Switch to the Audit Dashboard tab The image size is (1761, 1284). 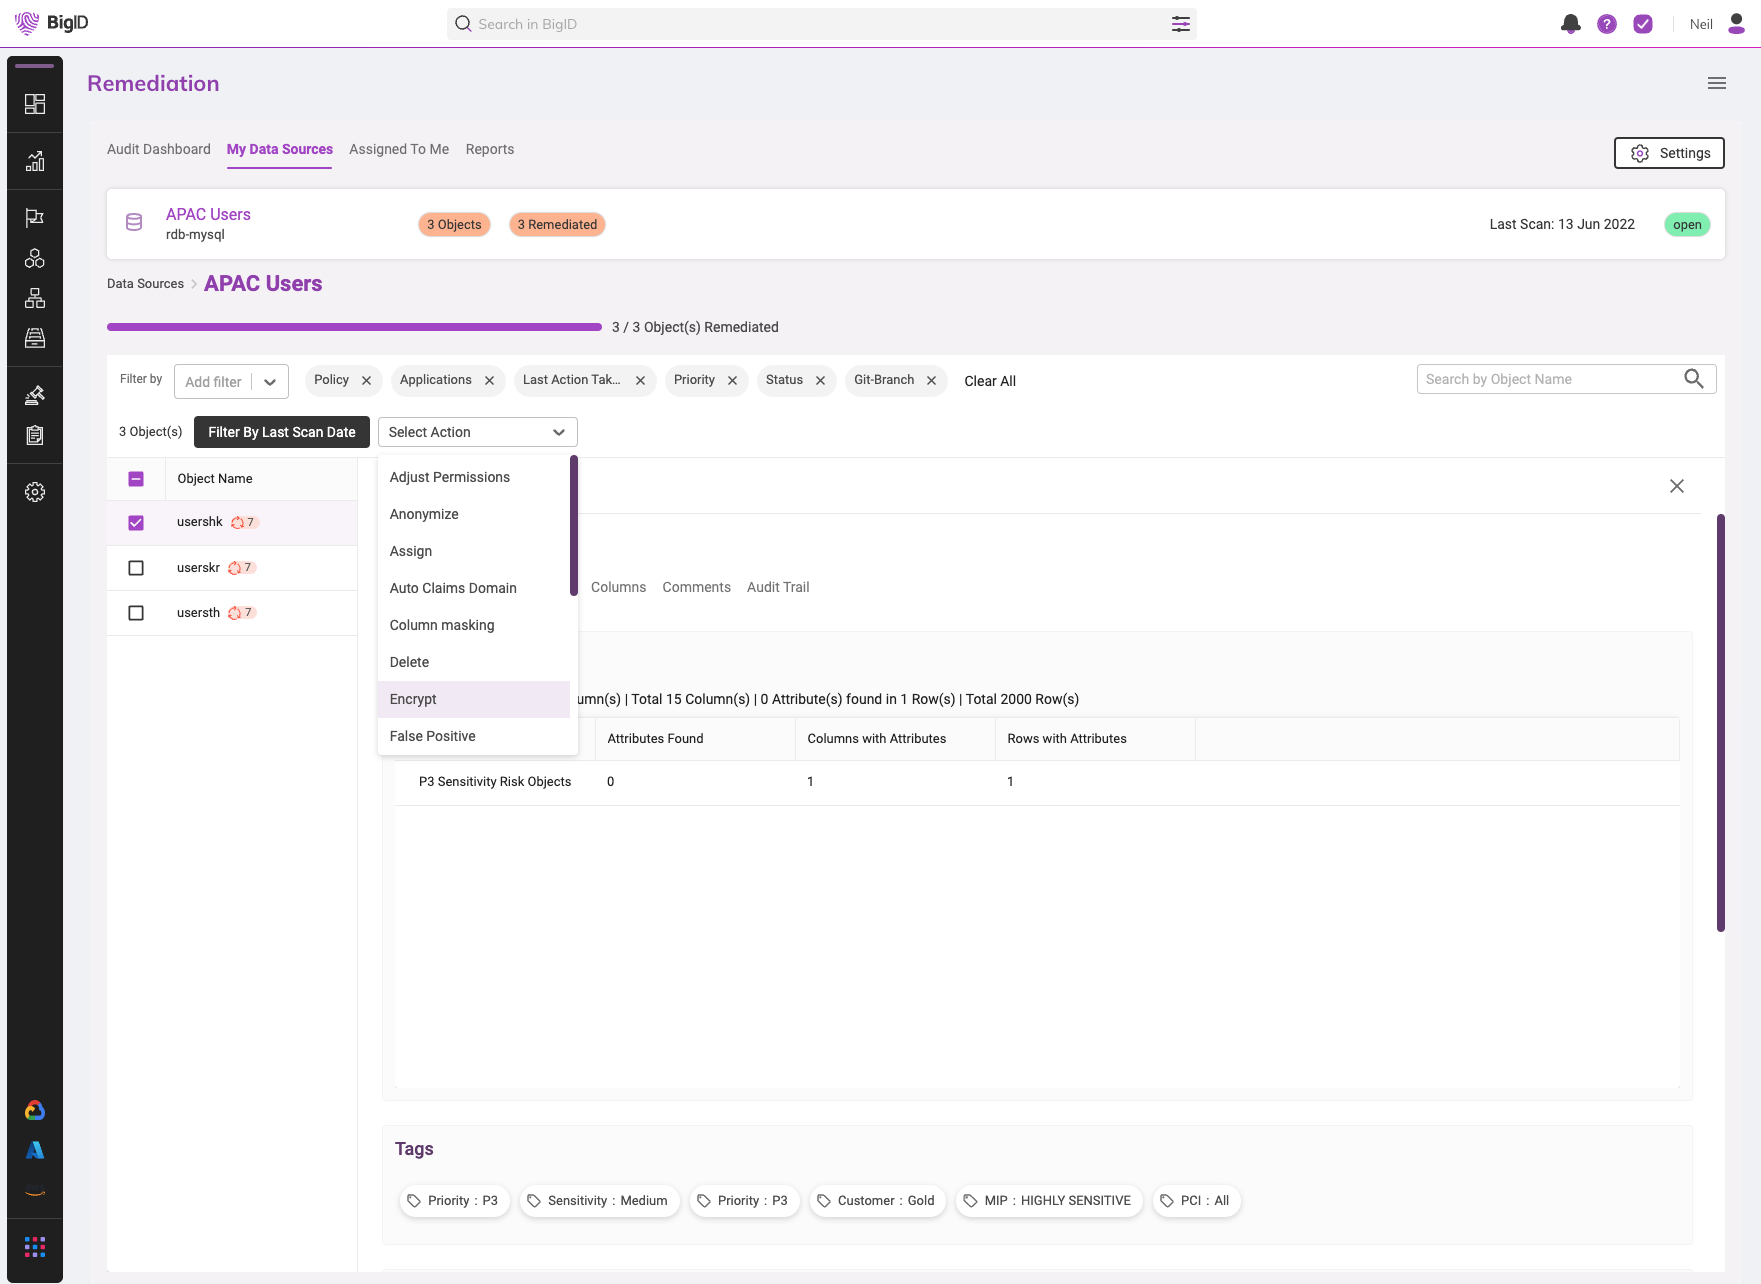(x=158, y=149)
